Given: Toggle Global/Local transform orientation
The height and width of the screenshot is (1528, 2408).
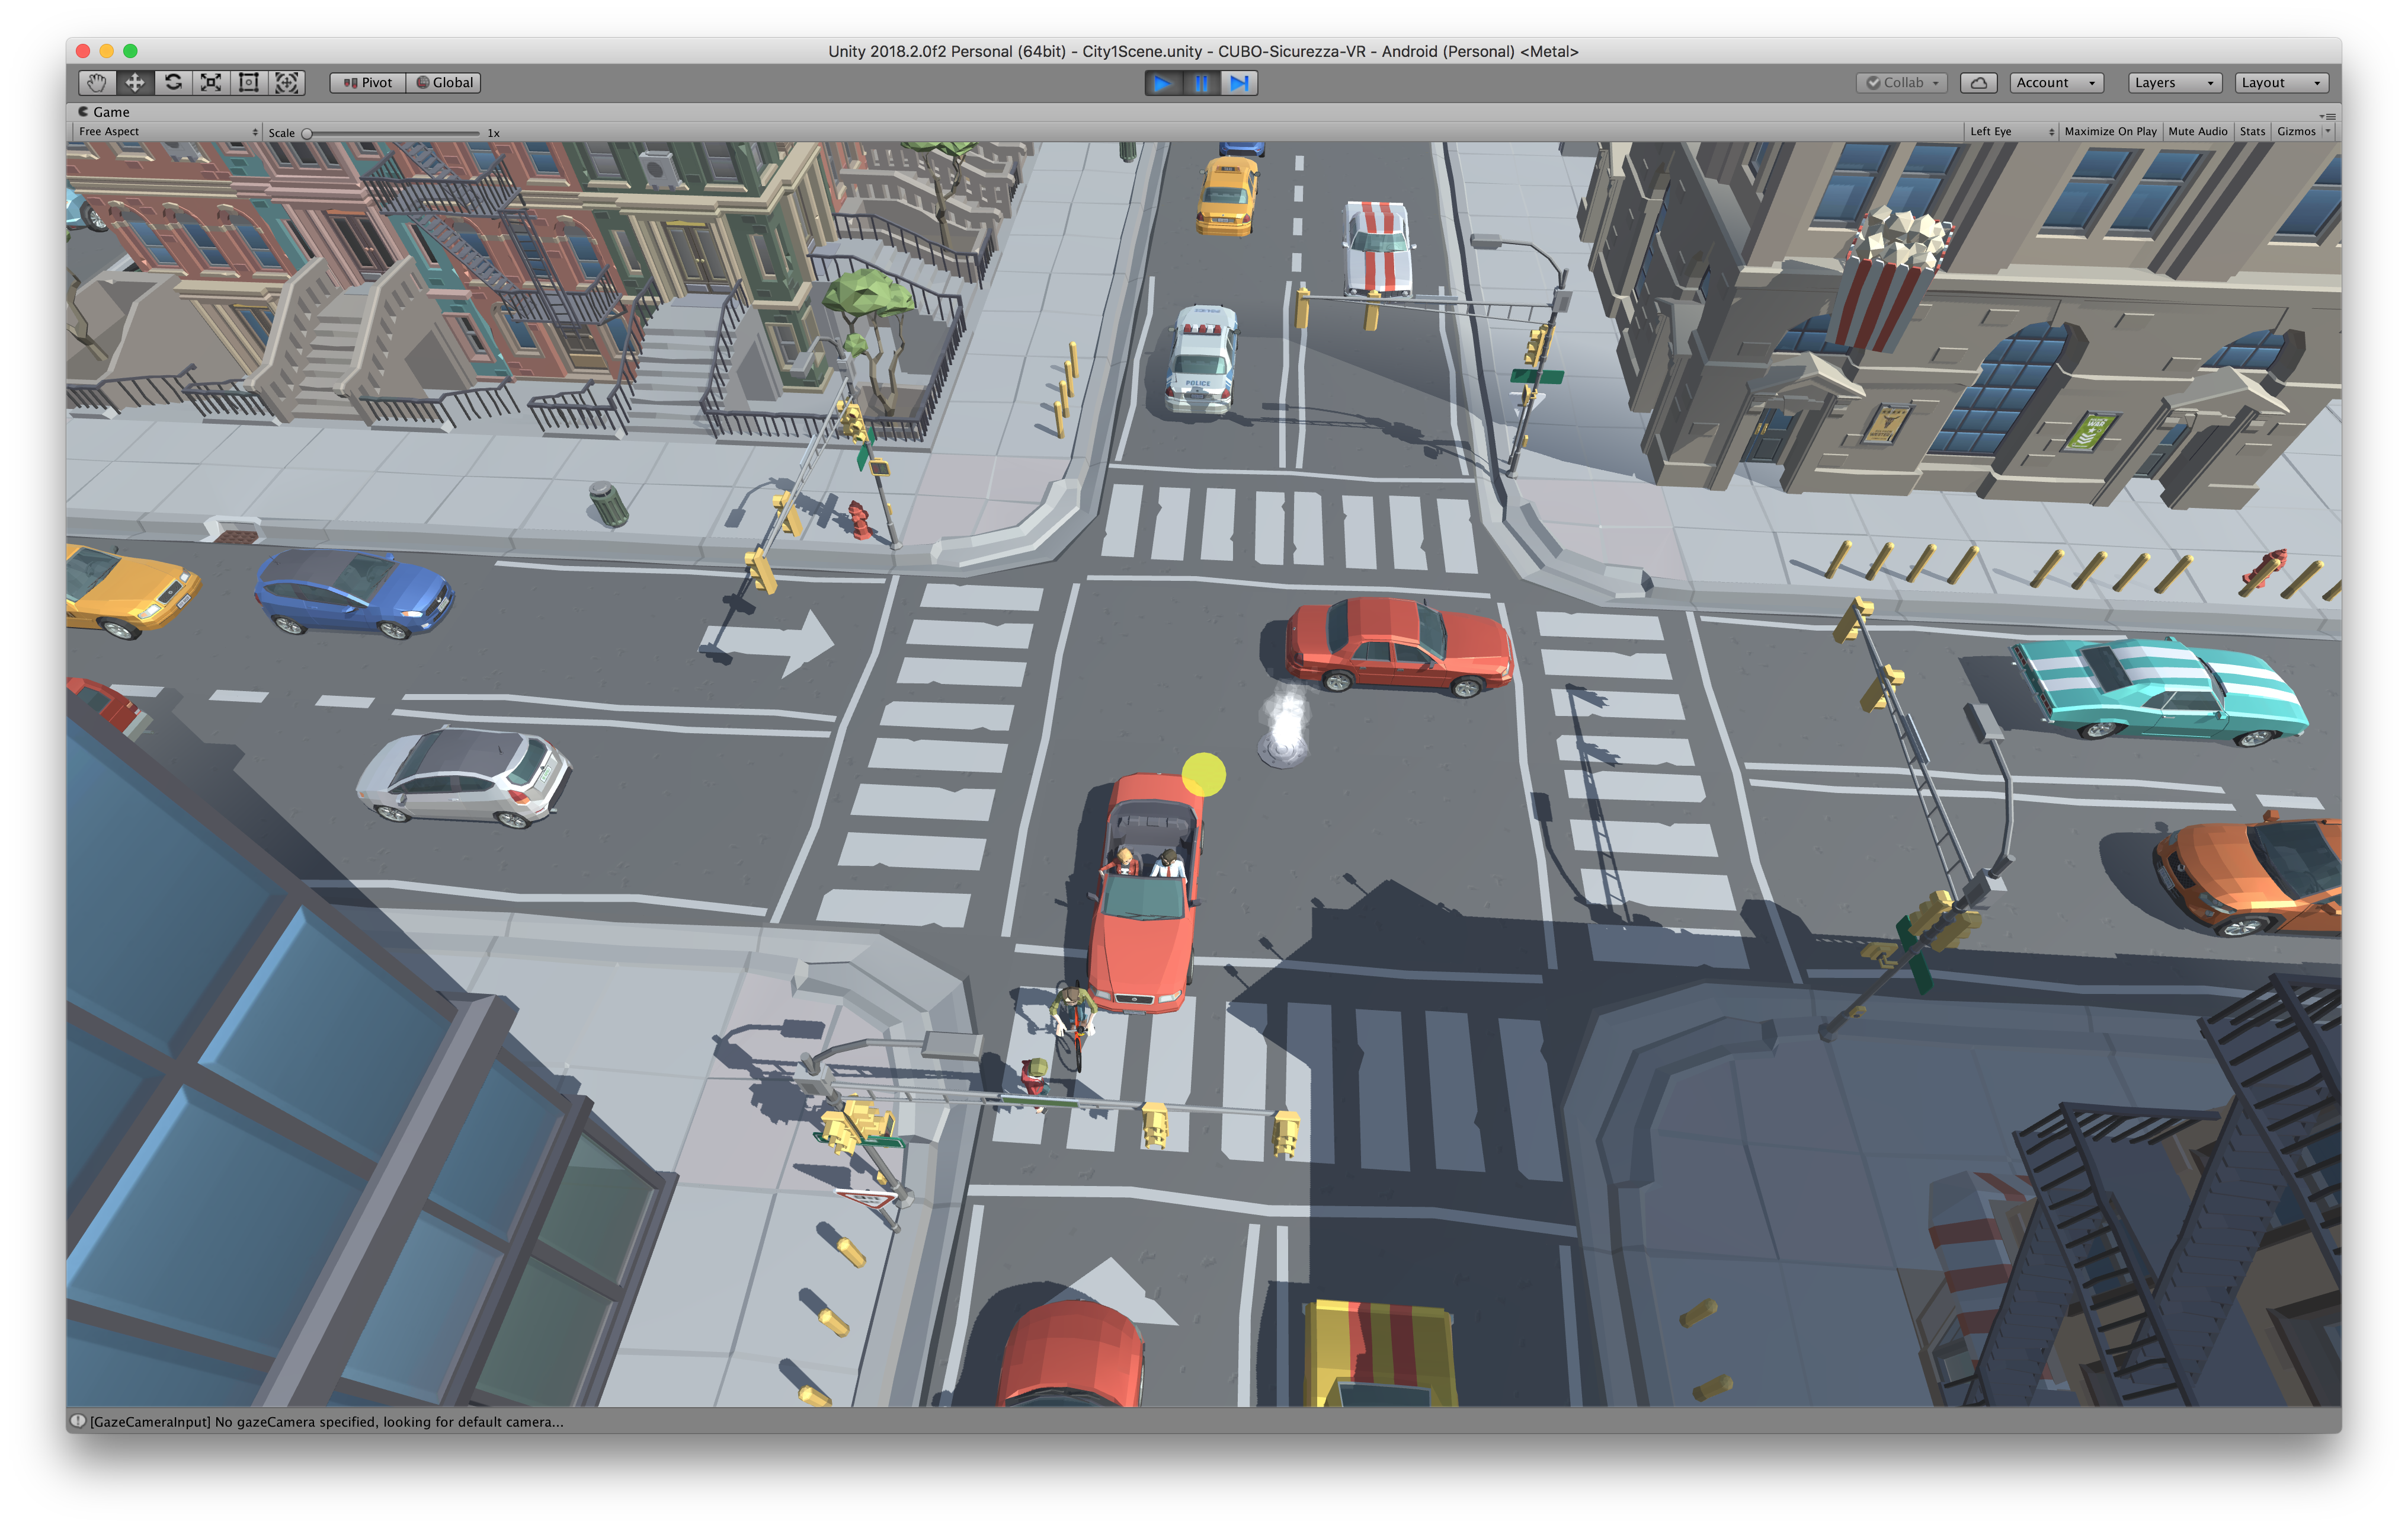Looking at the screenshot, I should pos(443,83).
